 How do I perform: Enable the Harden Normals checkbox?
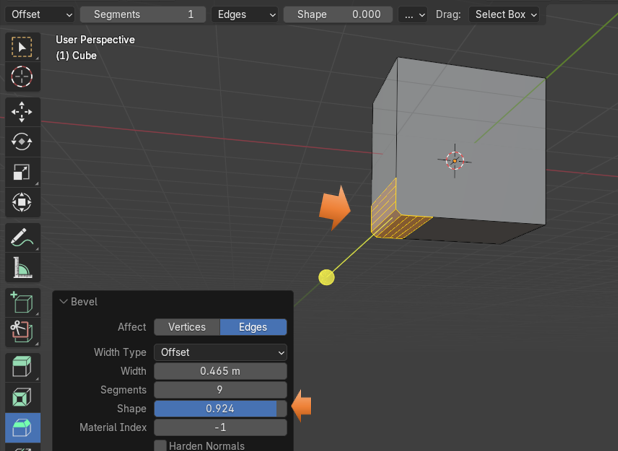pyautogui.click(x=160, y=445)
